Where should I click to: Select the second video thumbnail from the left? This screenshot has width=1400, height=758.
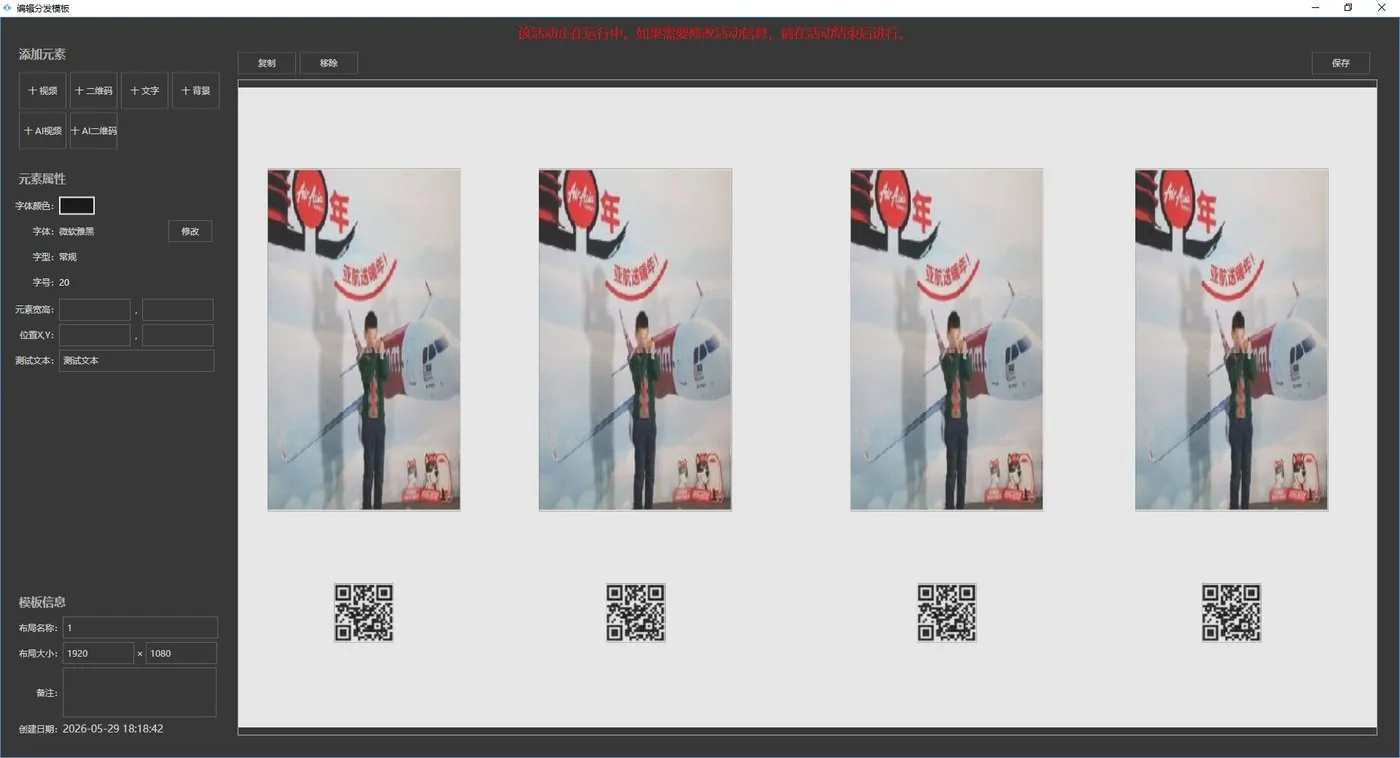click(635, 340)
